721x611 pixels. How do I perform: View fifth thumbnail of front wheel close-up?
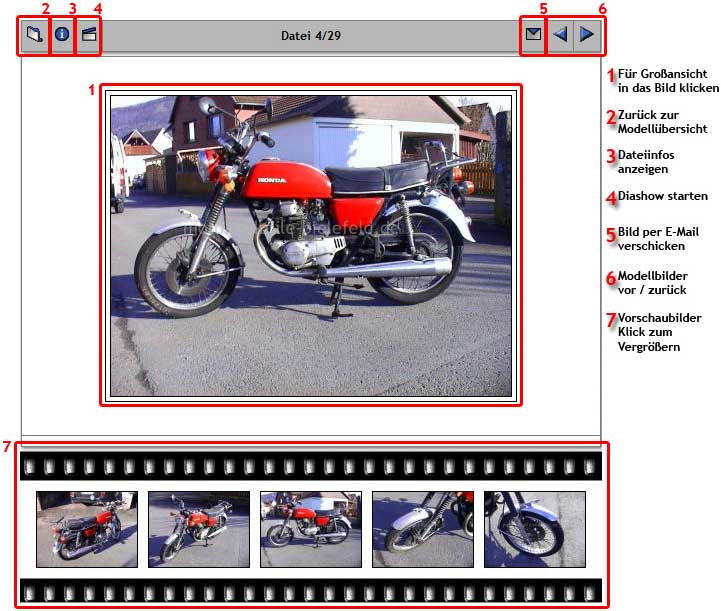(534, 529)
